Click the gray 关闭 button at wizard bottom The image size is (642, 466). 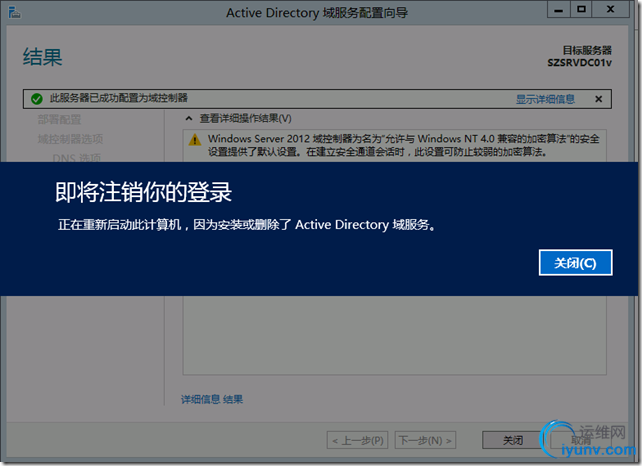click(513, 441)
